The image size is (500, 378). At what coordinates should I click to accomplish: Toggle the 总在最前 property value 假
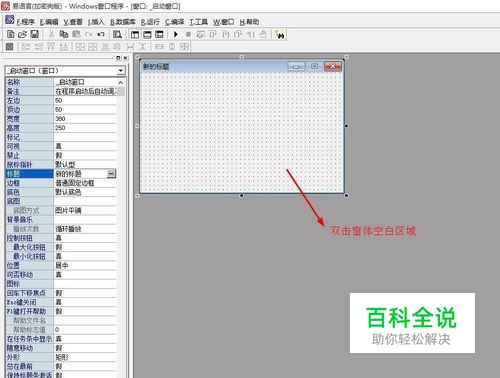click(85, 366)
